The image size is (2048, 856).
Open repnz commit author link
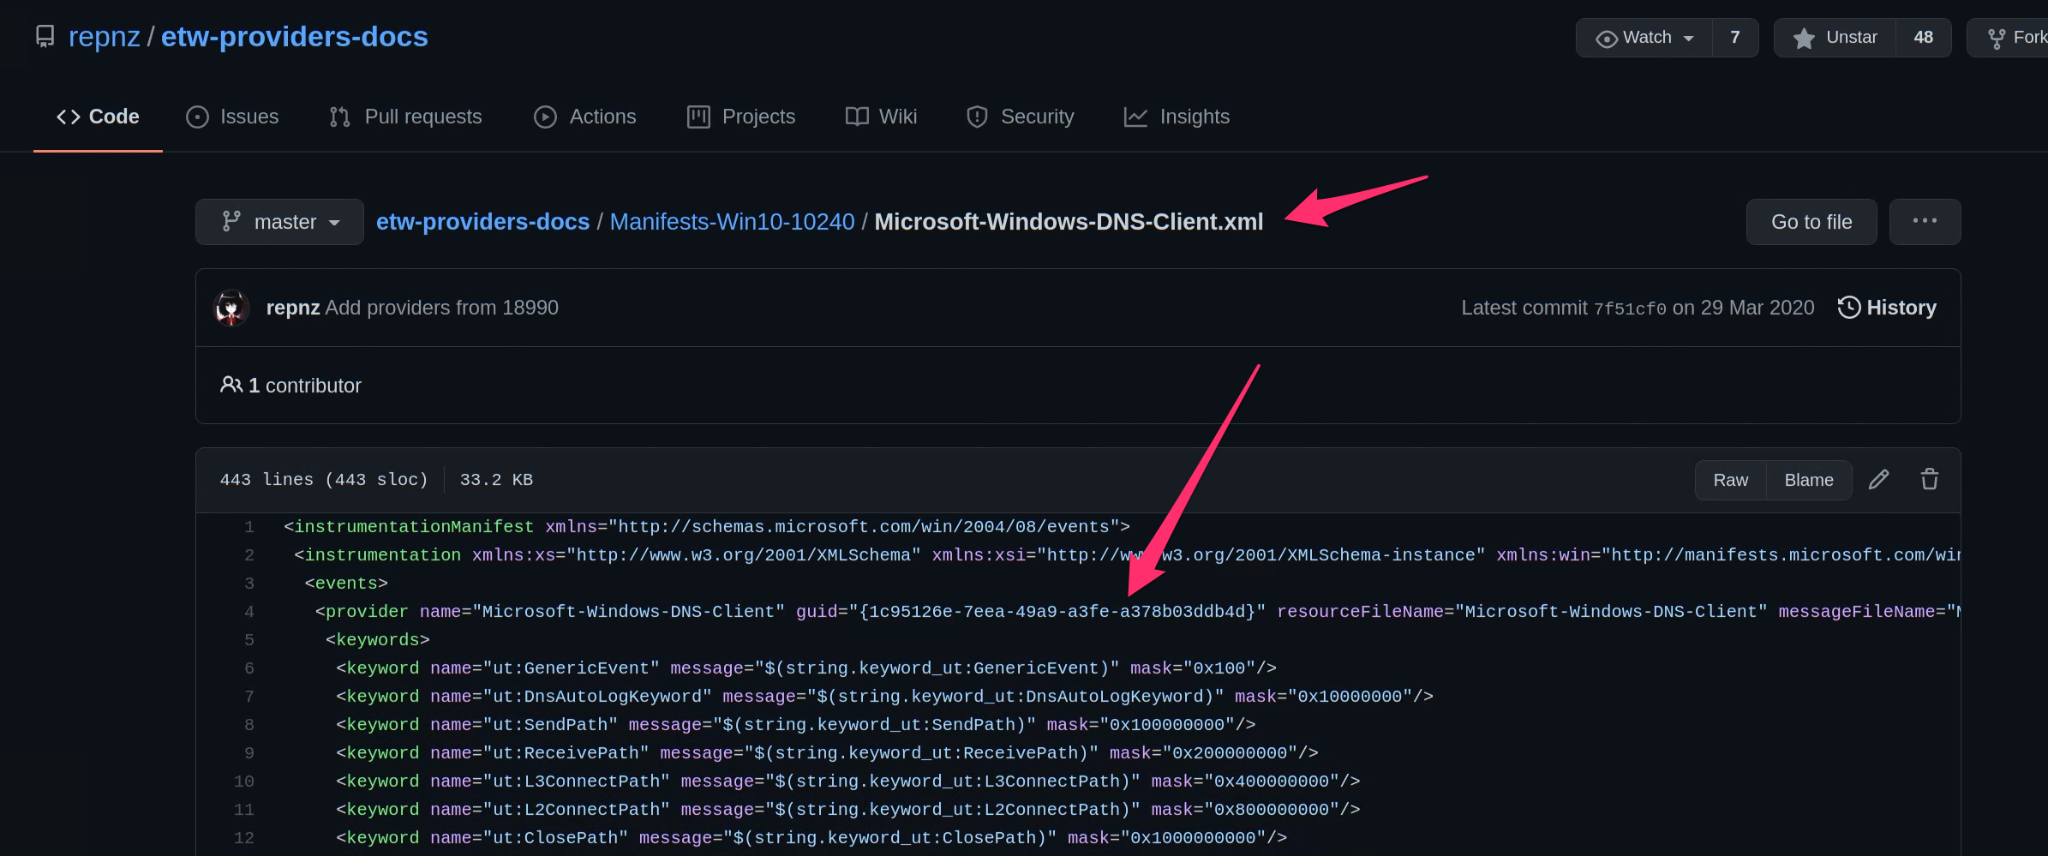pos(293,308)
